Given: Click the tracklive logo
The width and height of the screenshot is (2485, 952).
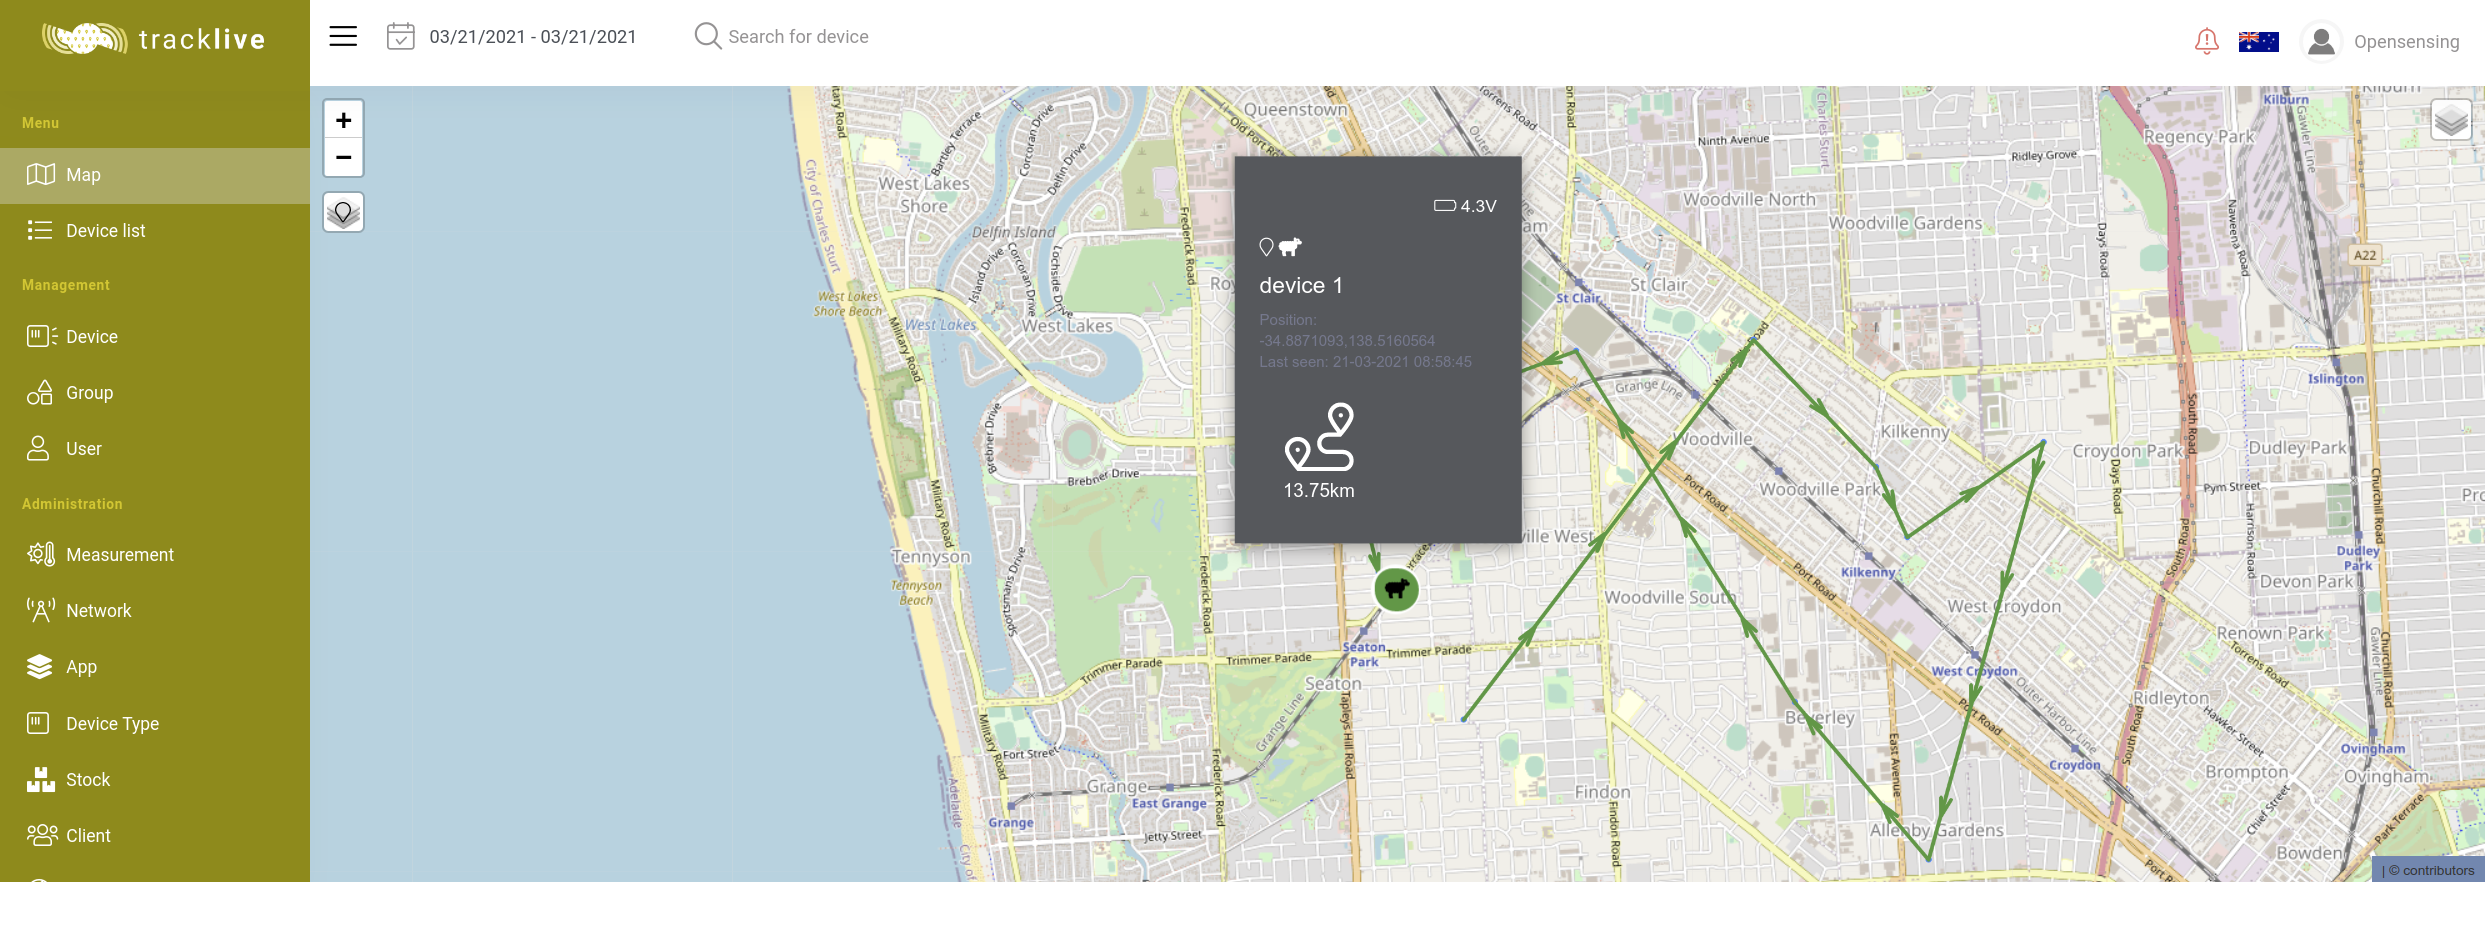Looking at the screenshot, I should pyautogui.click(x=154, y=39).
